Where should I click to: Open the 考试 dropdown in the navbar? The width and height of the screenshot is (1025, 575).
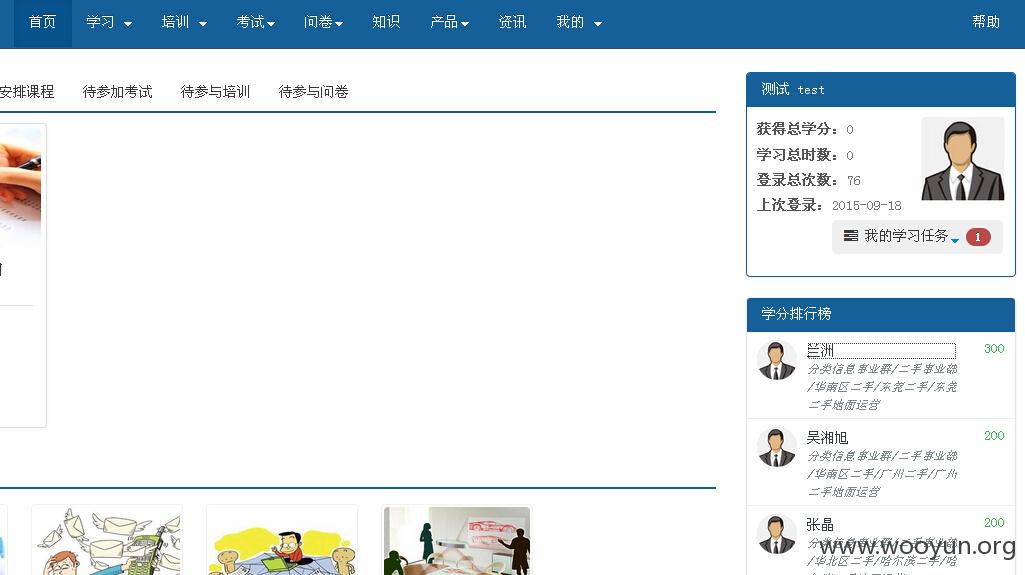coord(256,23)
